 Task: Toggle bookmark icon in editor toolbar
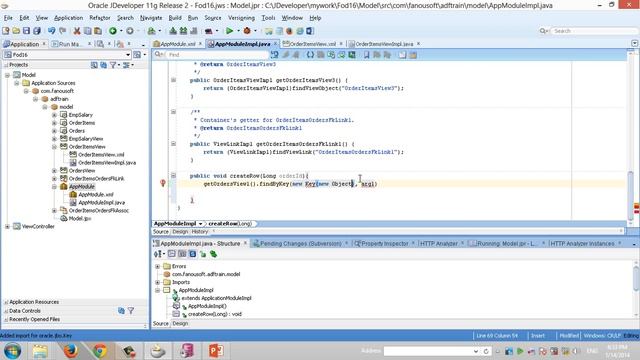coord(367,55)
